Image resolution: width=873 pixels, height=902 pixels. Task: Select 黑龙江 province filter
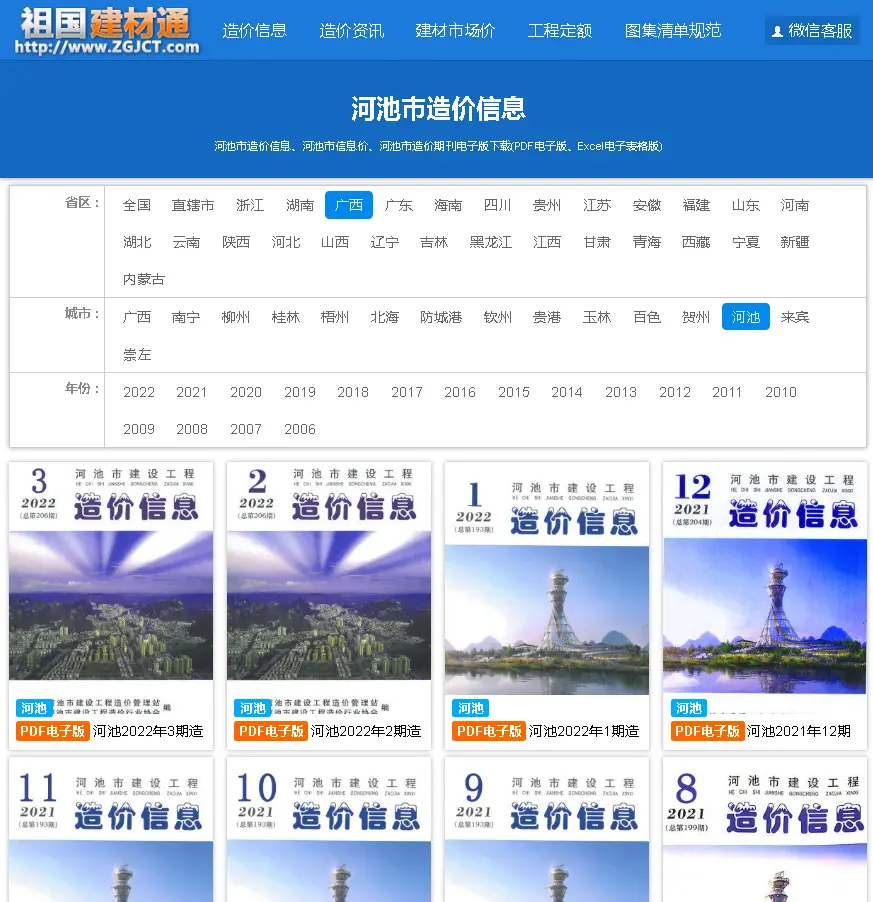tap(491, 242)
